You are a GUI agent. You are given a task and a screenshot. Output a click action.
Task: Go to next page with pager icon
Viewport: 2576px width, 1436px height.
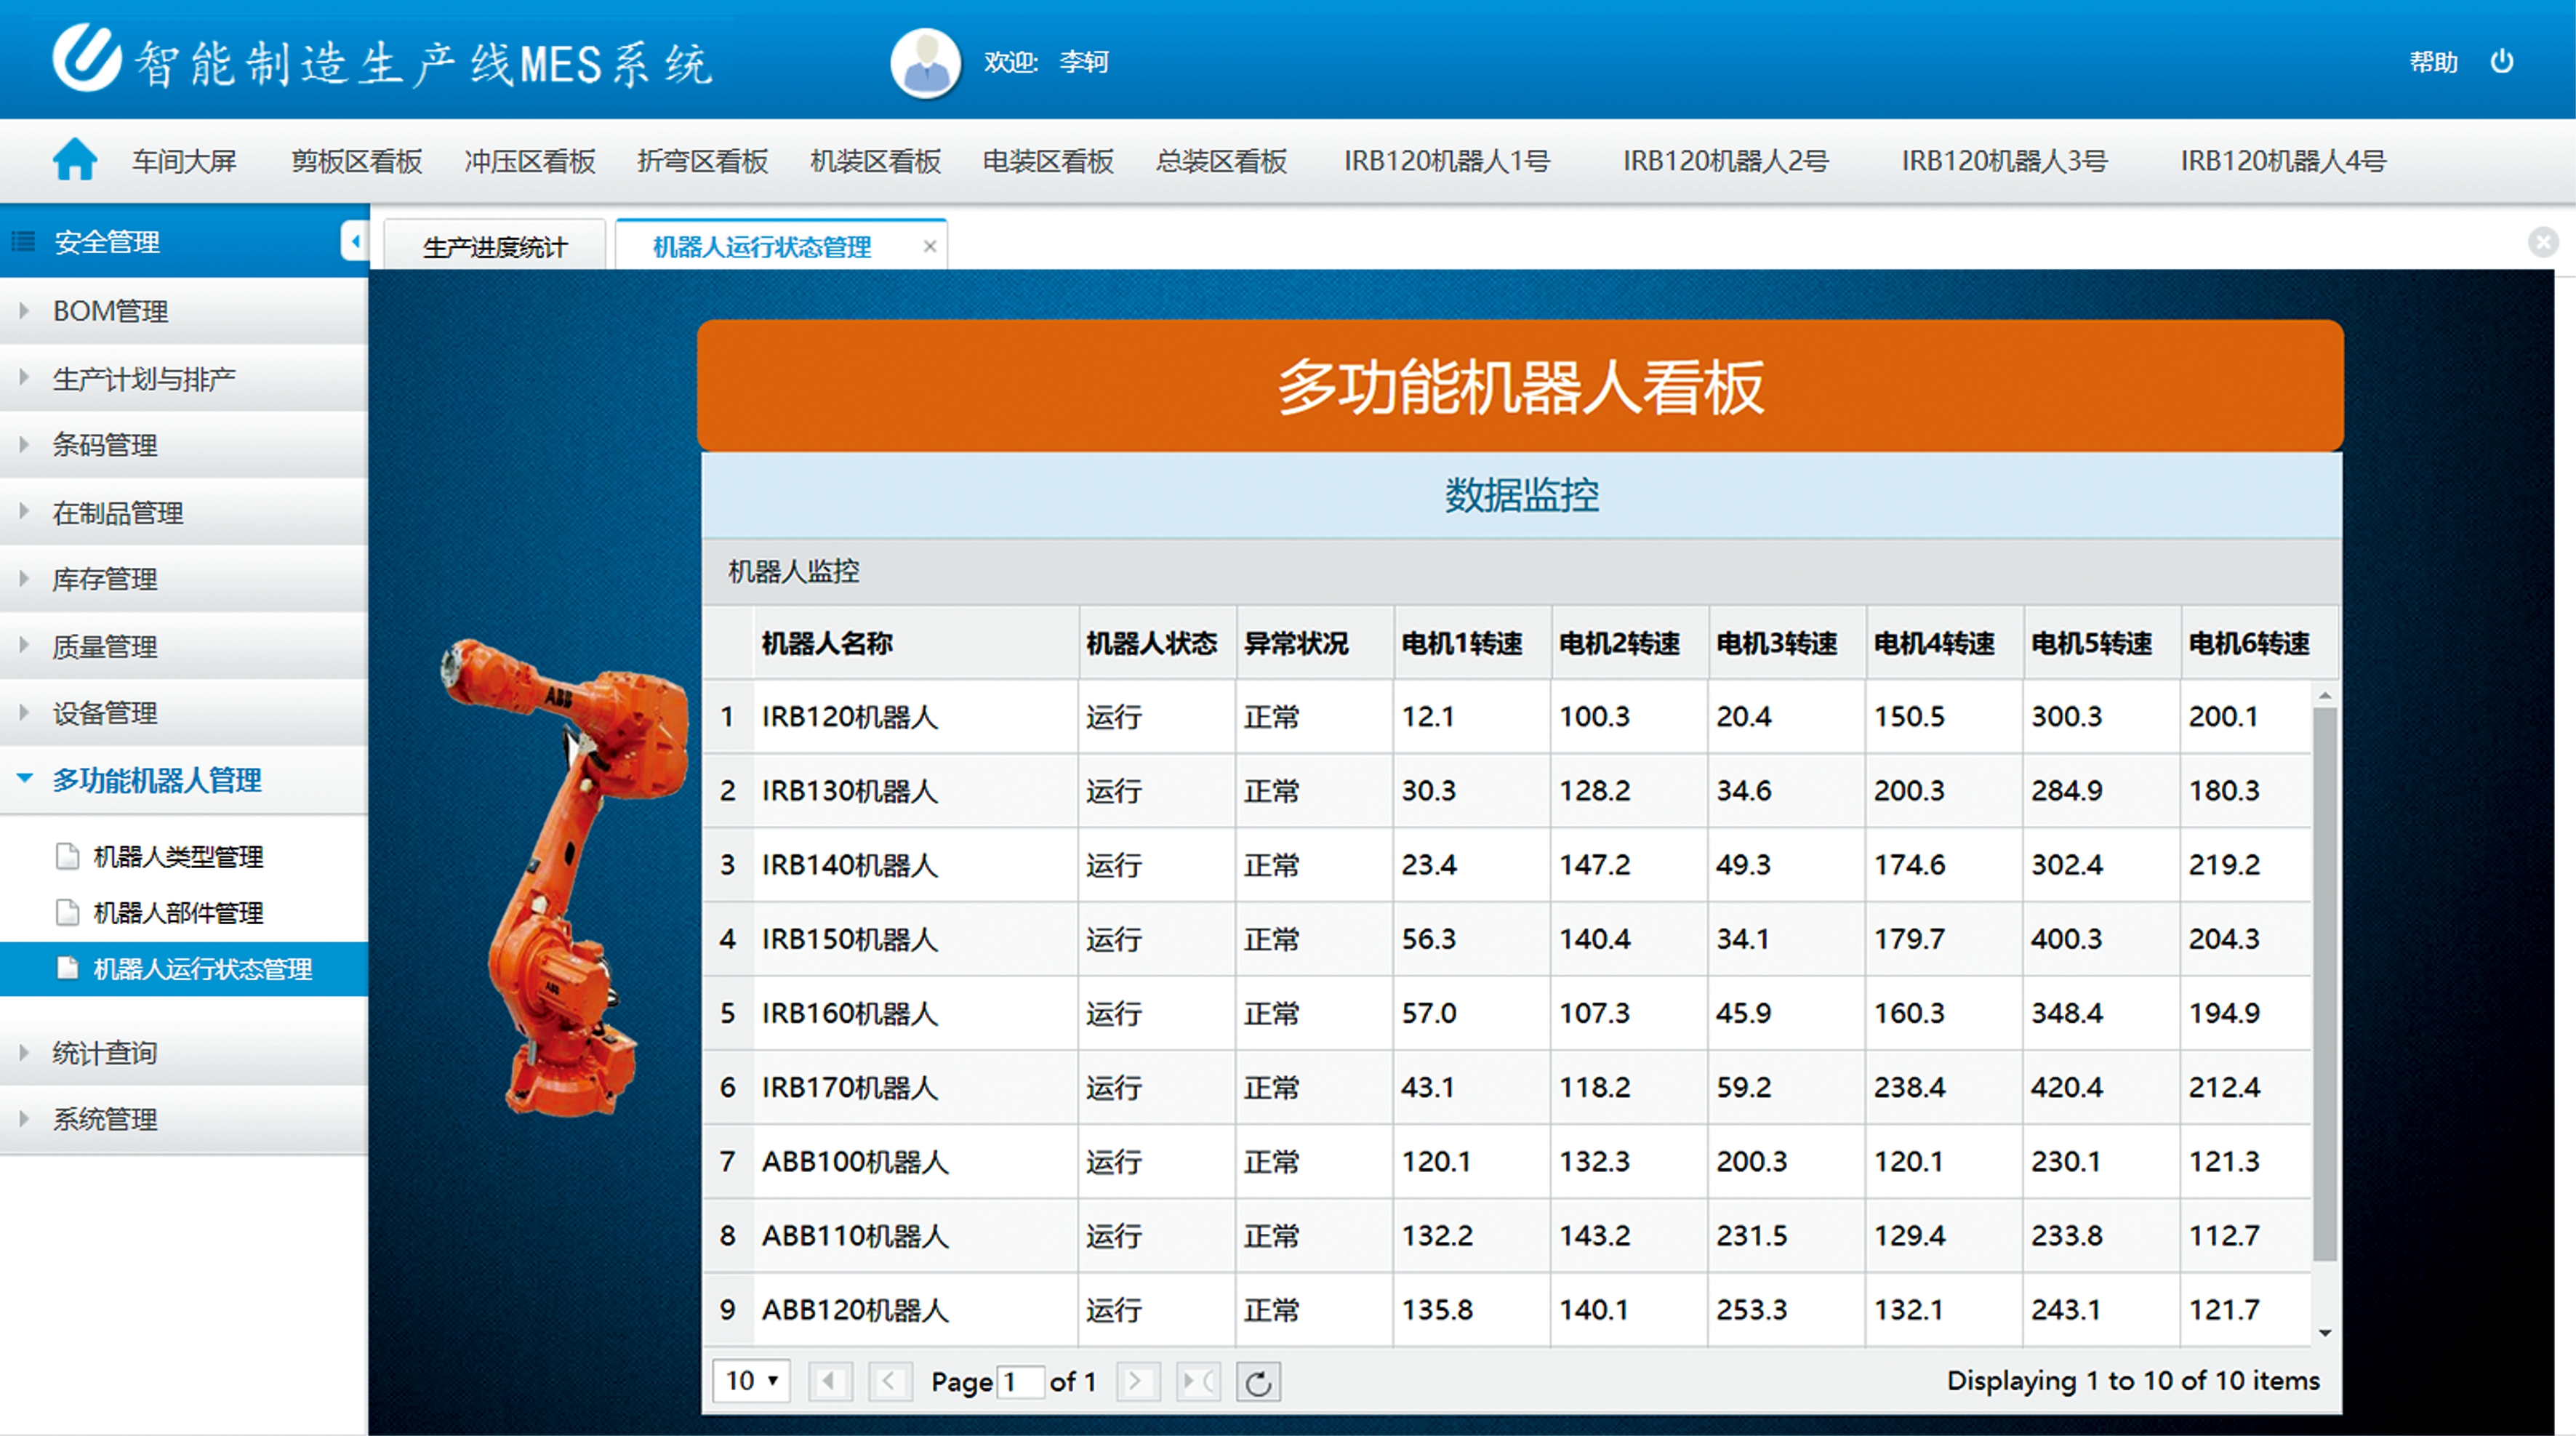coord(1137,1382)
